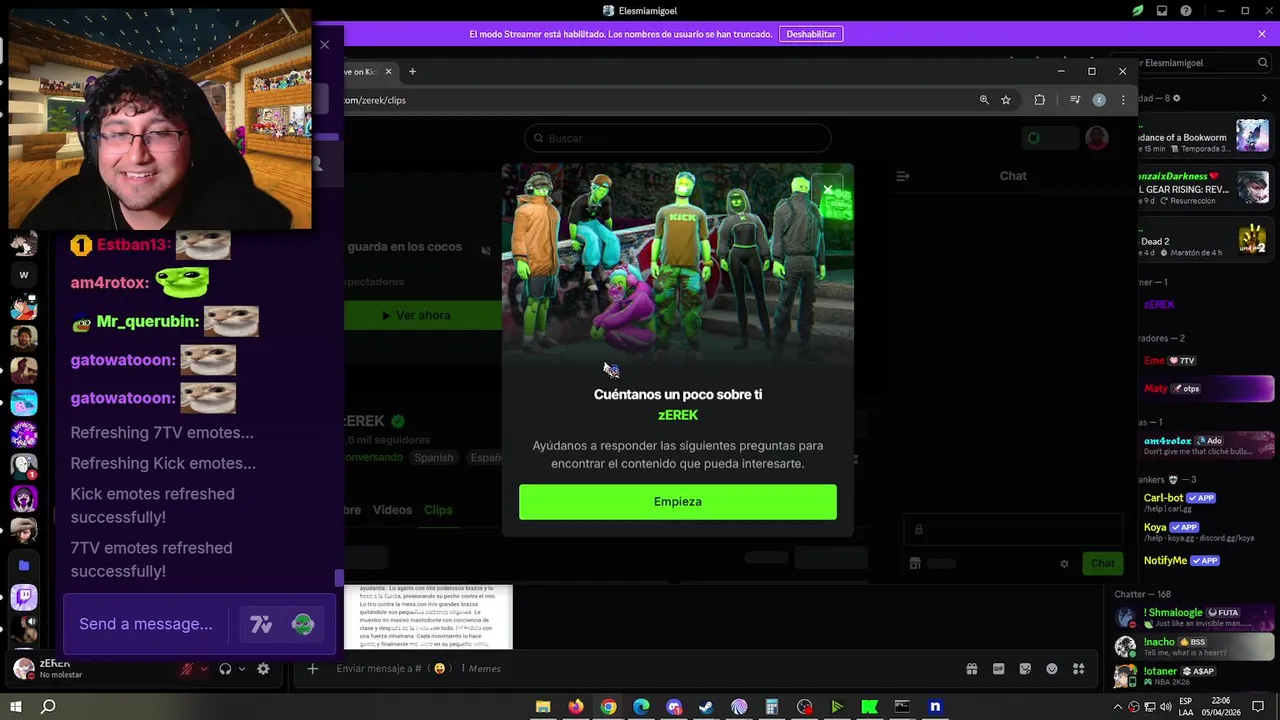Open the Videos tab on Kick page
The image size is (1280, 720).
[392, 510]
